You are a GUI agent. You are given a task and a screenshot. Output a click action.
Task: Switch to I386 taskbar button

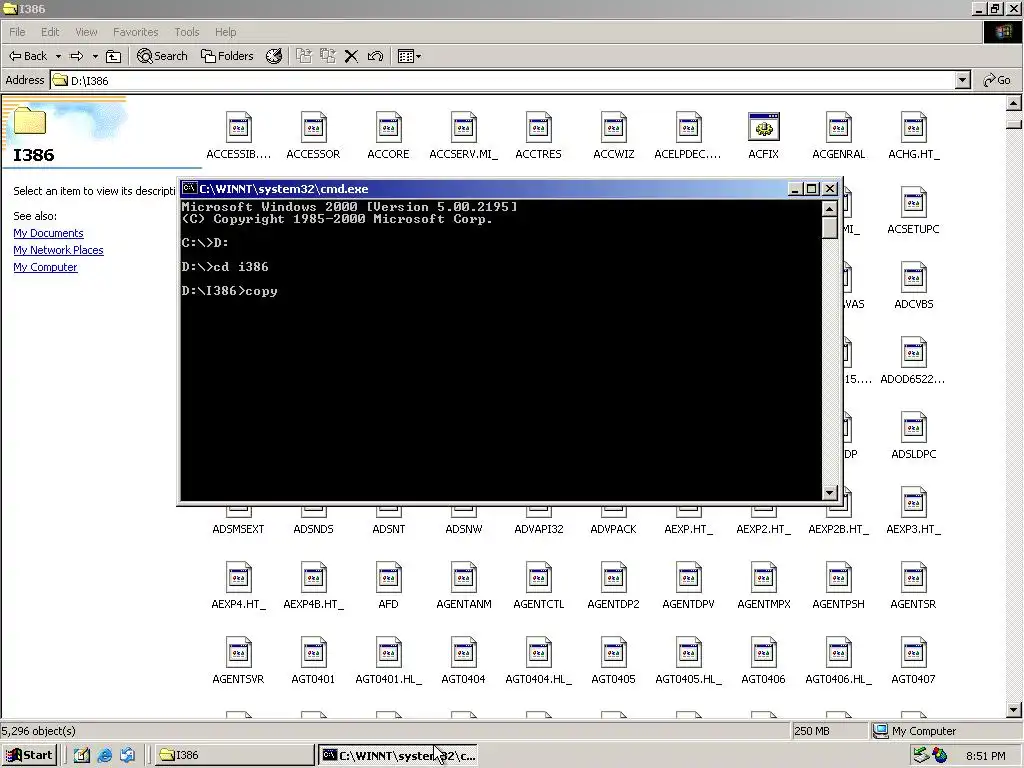click(x=235, y=755)
